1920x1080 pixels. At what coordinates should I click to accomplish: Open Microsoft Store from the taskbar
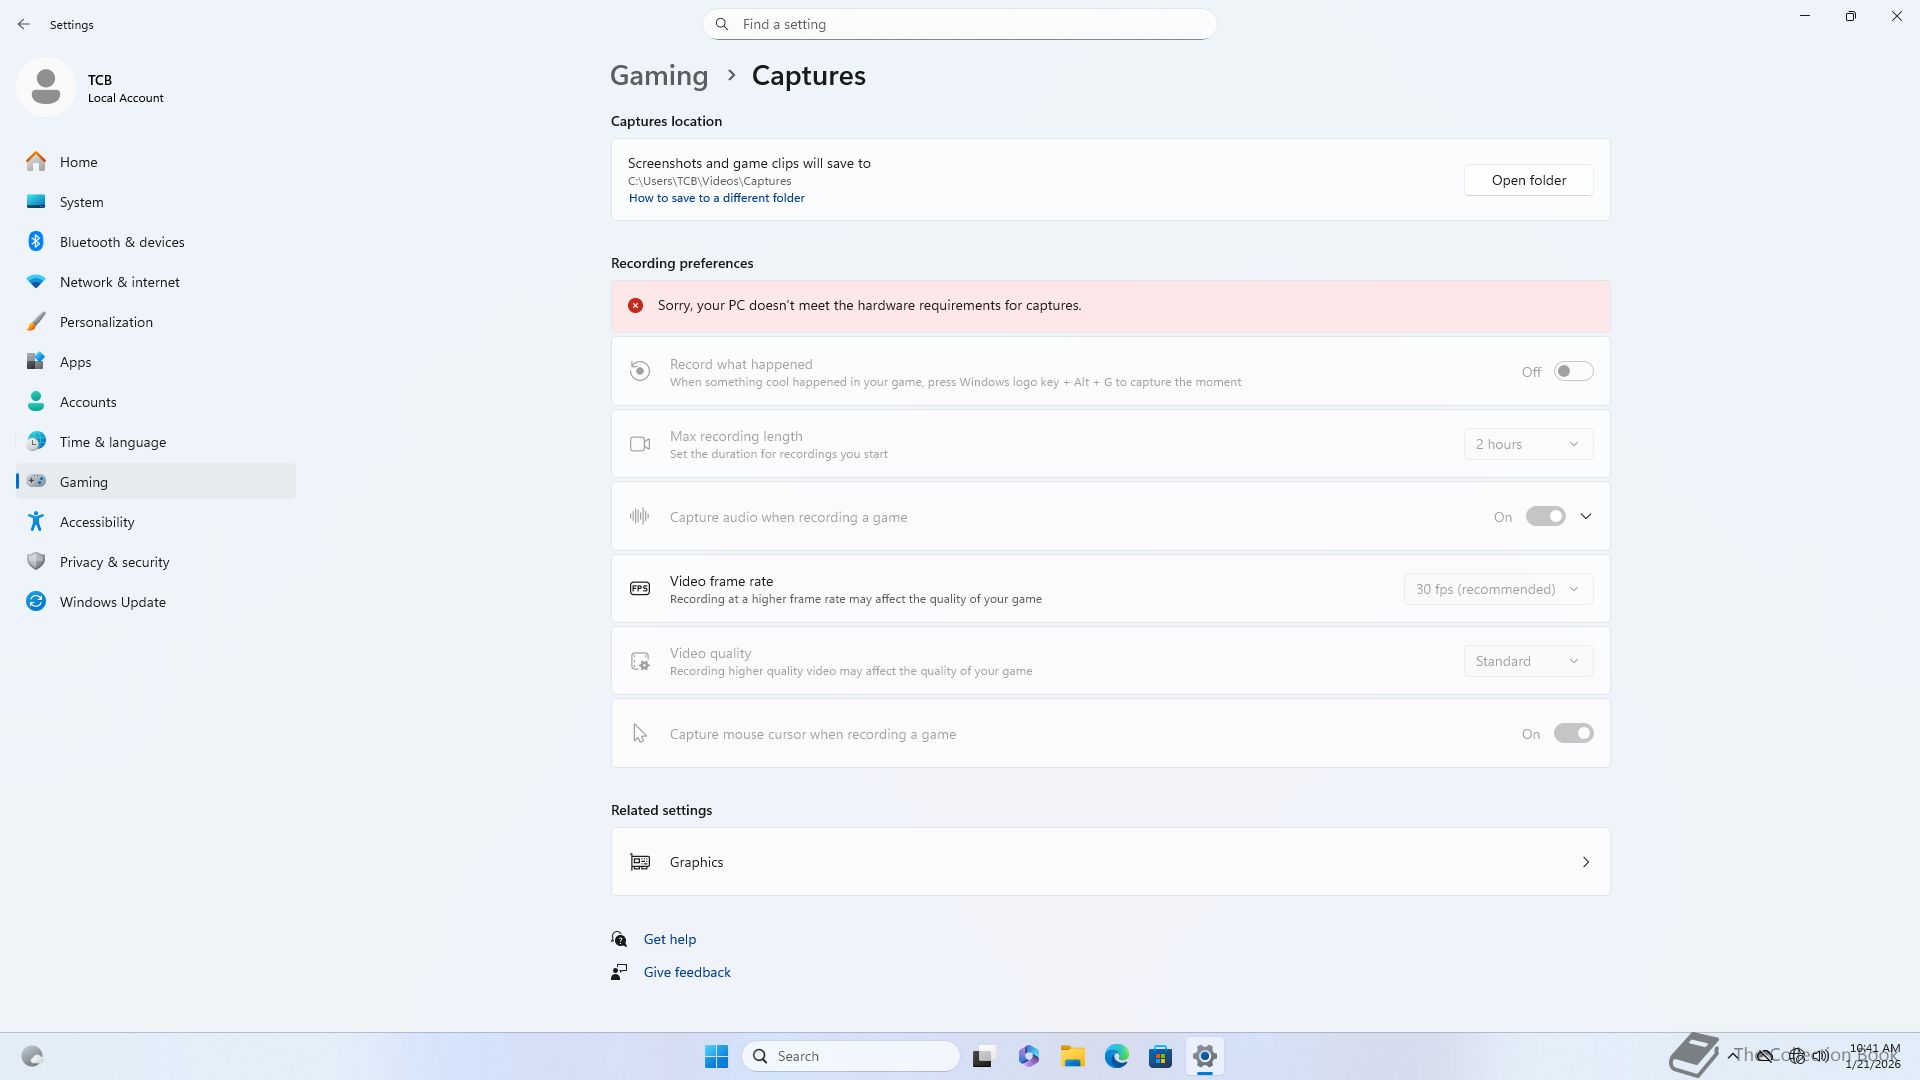click(1160, 1056)
